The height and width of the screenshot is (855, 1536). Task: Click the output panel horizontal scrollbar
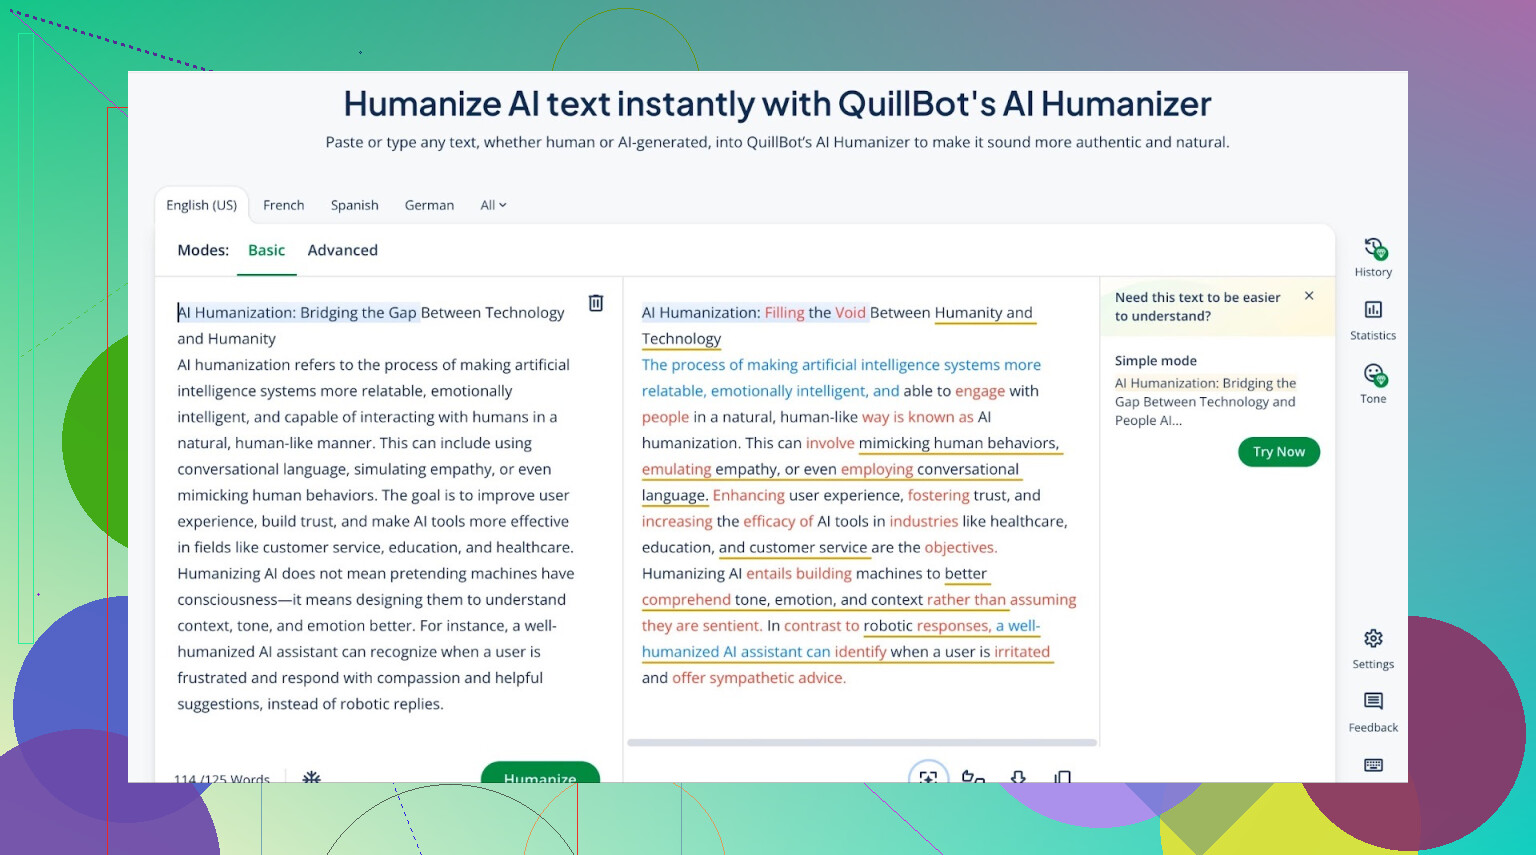tap(861, 743)
